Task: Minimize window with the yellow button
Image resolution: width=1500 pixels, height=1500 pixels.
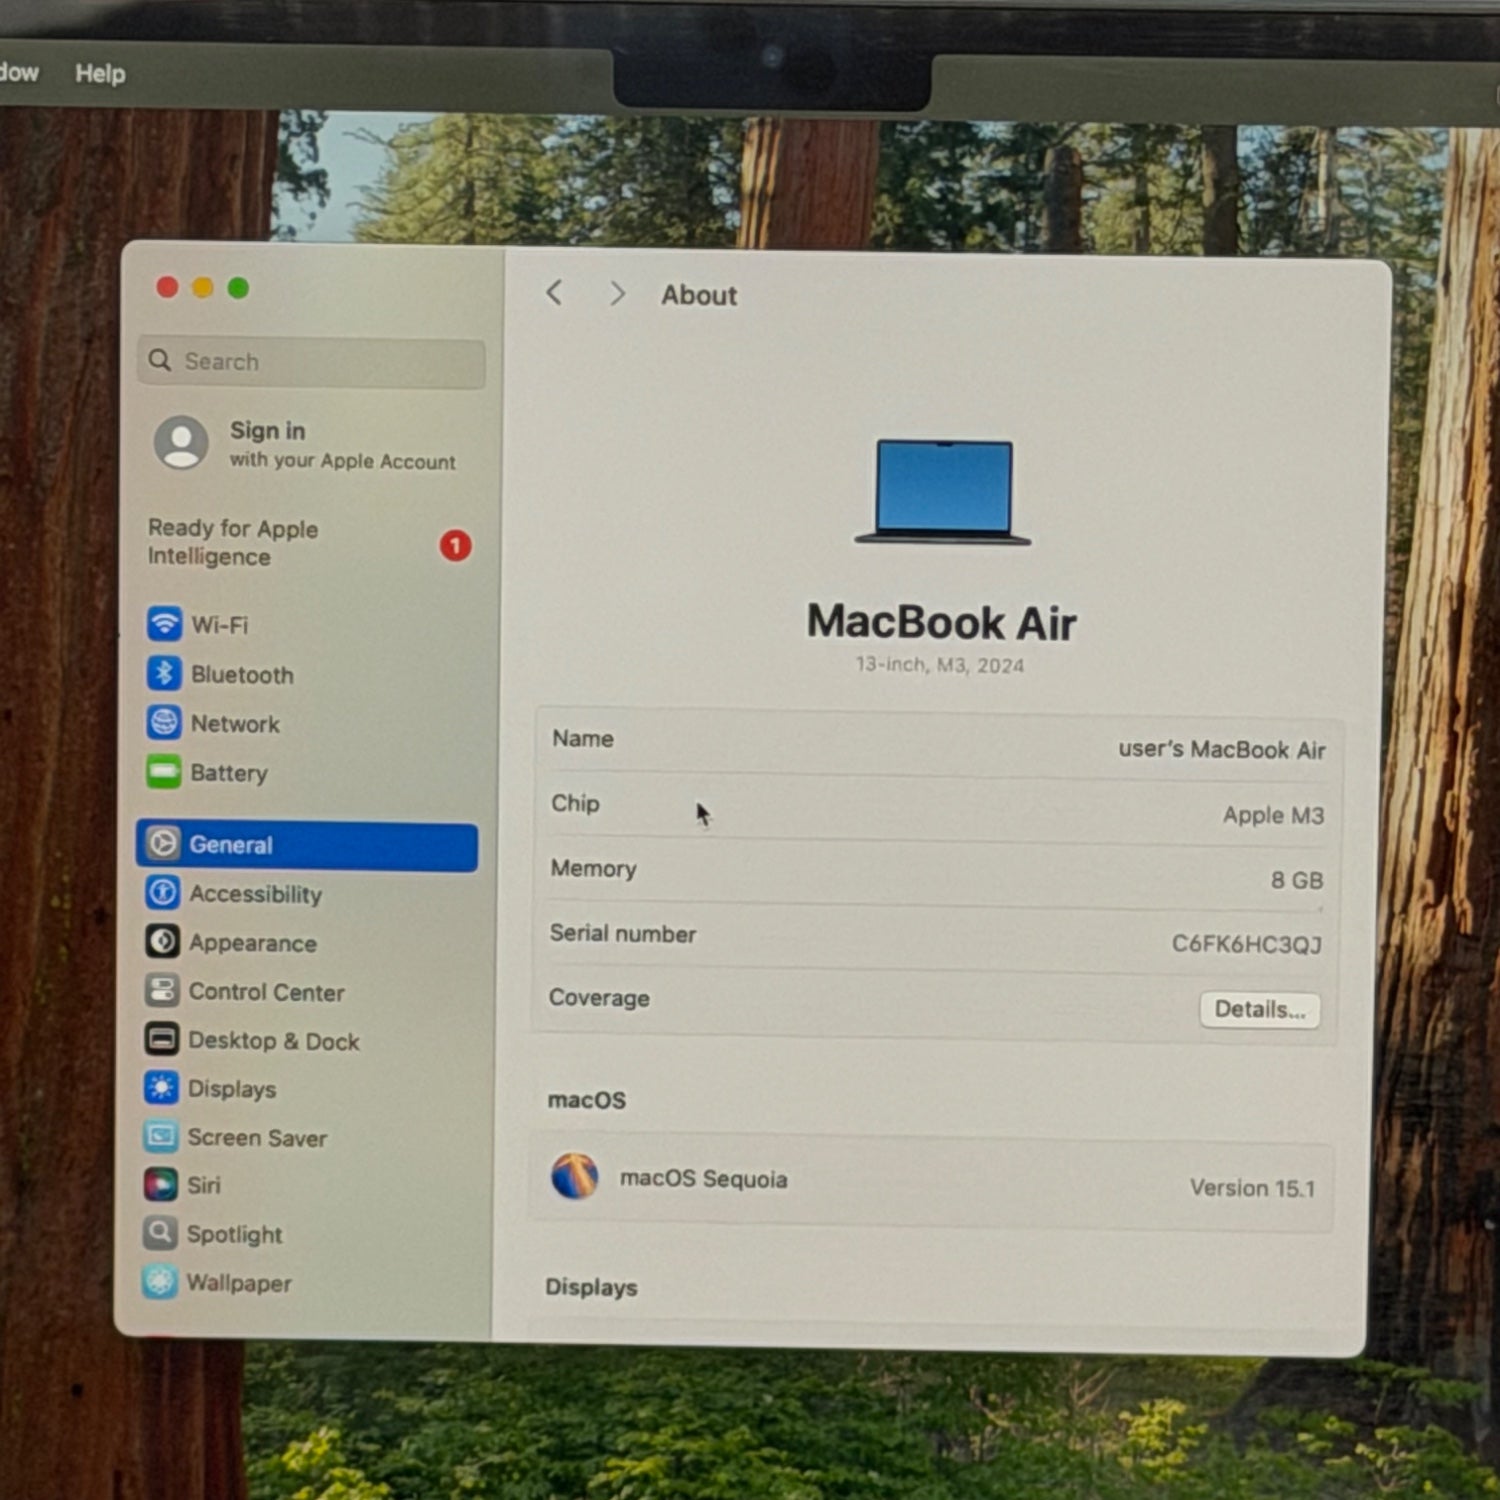Action: [x=202, y=288]
